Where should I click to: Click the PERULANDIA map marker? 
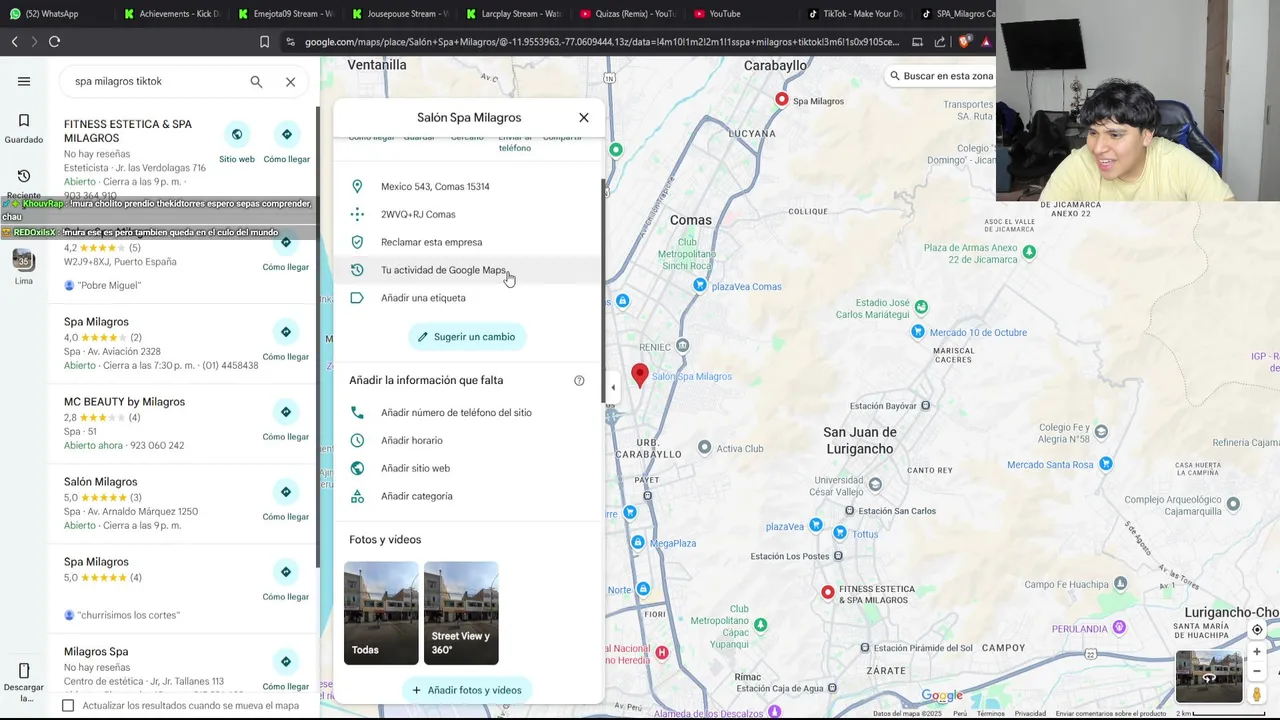[x=1119, y=628]
